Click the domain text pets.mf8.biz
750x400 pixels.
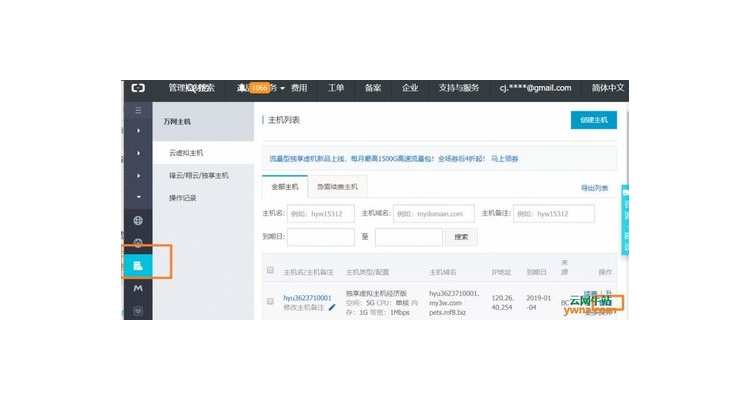click(x=447, y=312)
